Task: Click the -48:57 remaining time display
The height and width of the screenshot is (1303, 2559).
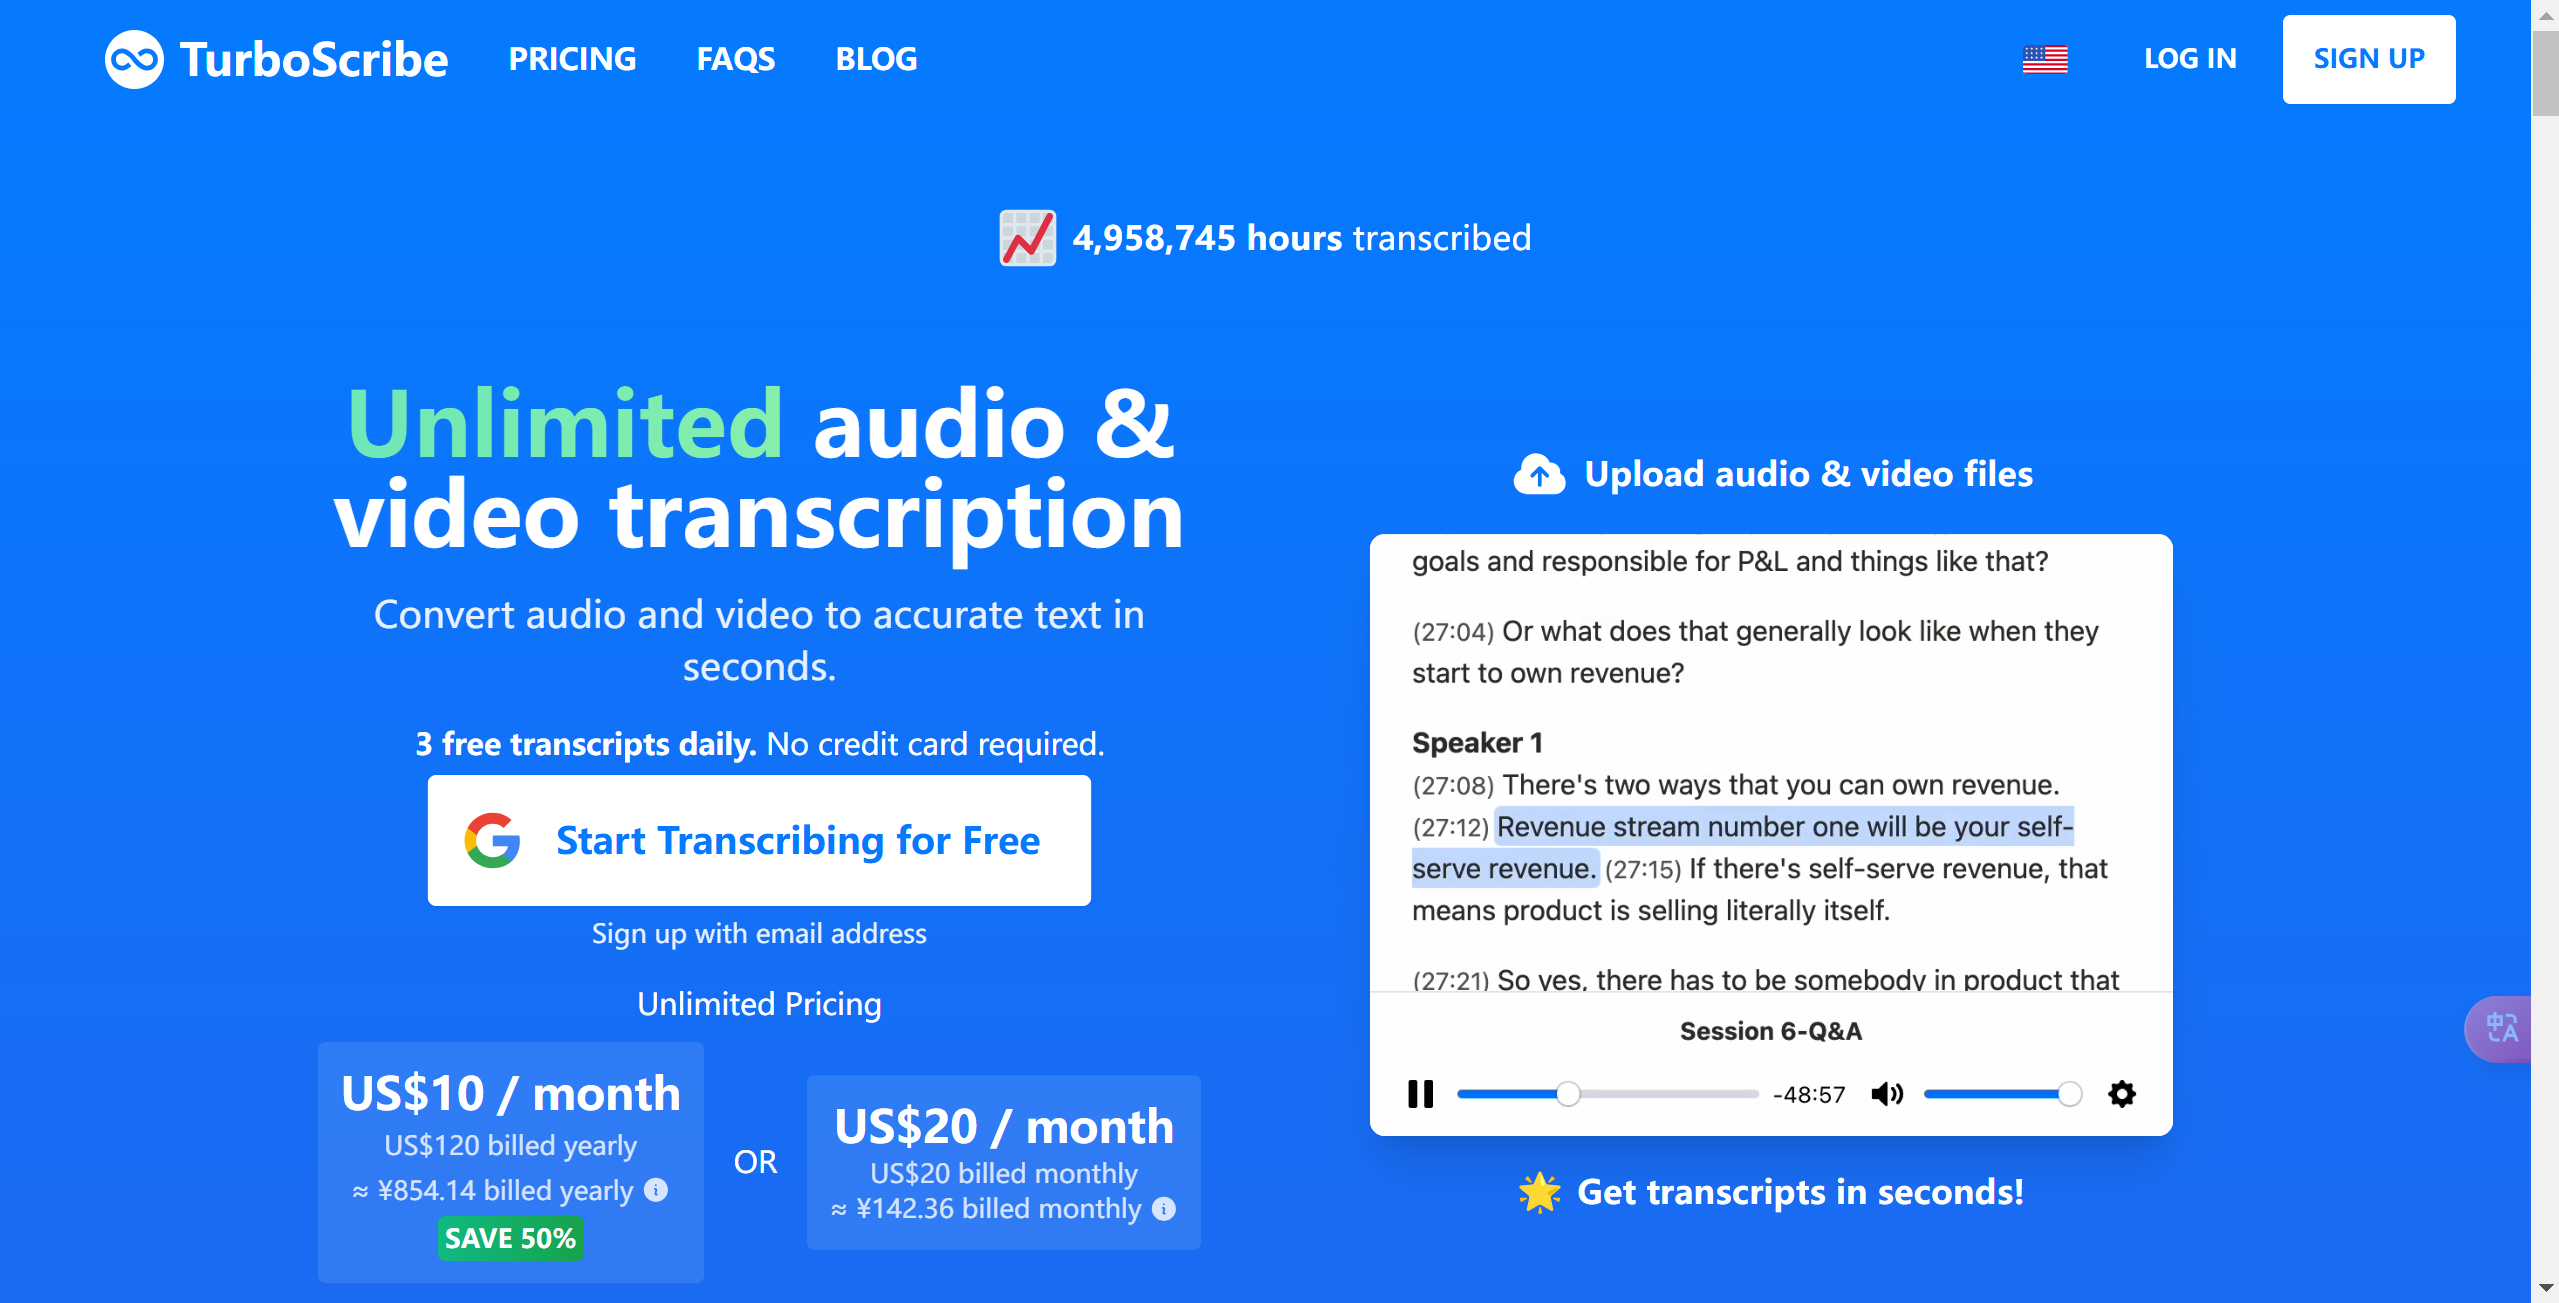Action: coord(1809,1095)
